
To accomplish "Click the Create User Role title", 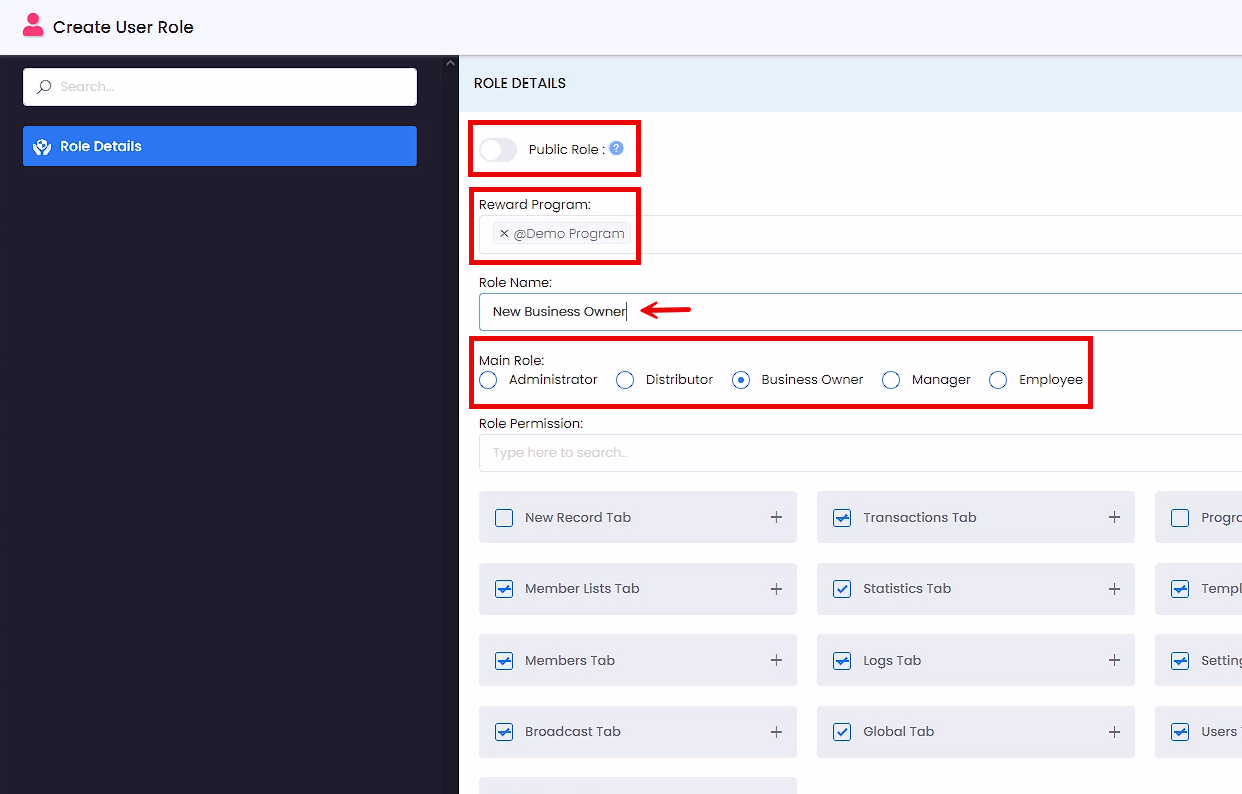I will click(x=123, y=27).
